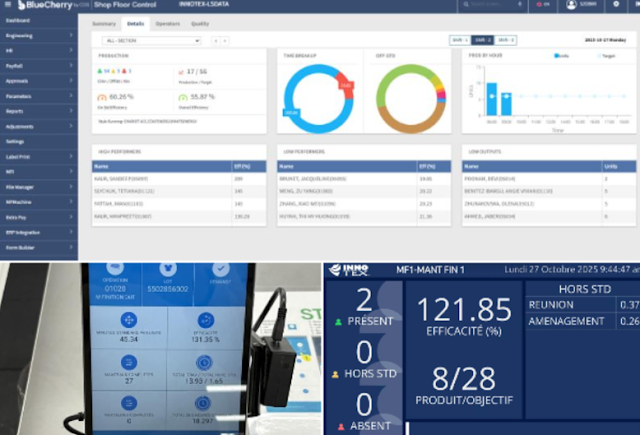Select the Shift - 1 toggle button

[x=460, y=40]
